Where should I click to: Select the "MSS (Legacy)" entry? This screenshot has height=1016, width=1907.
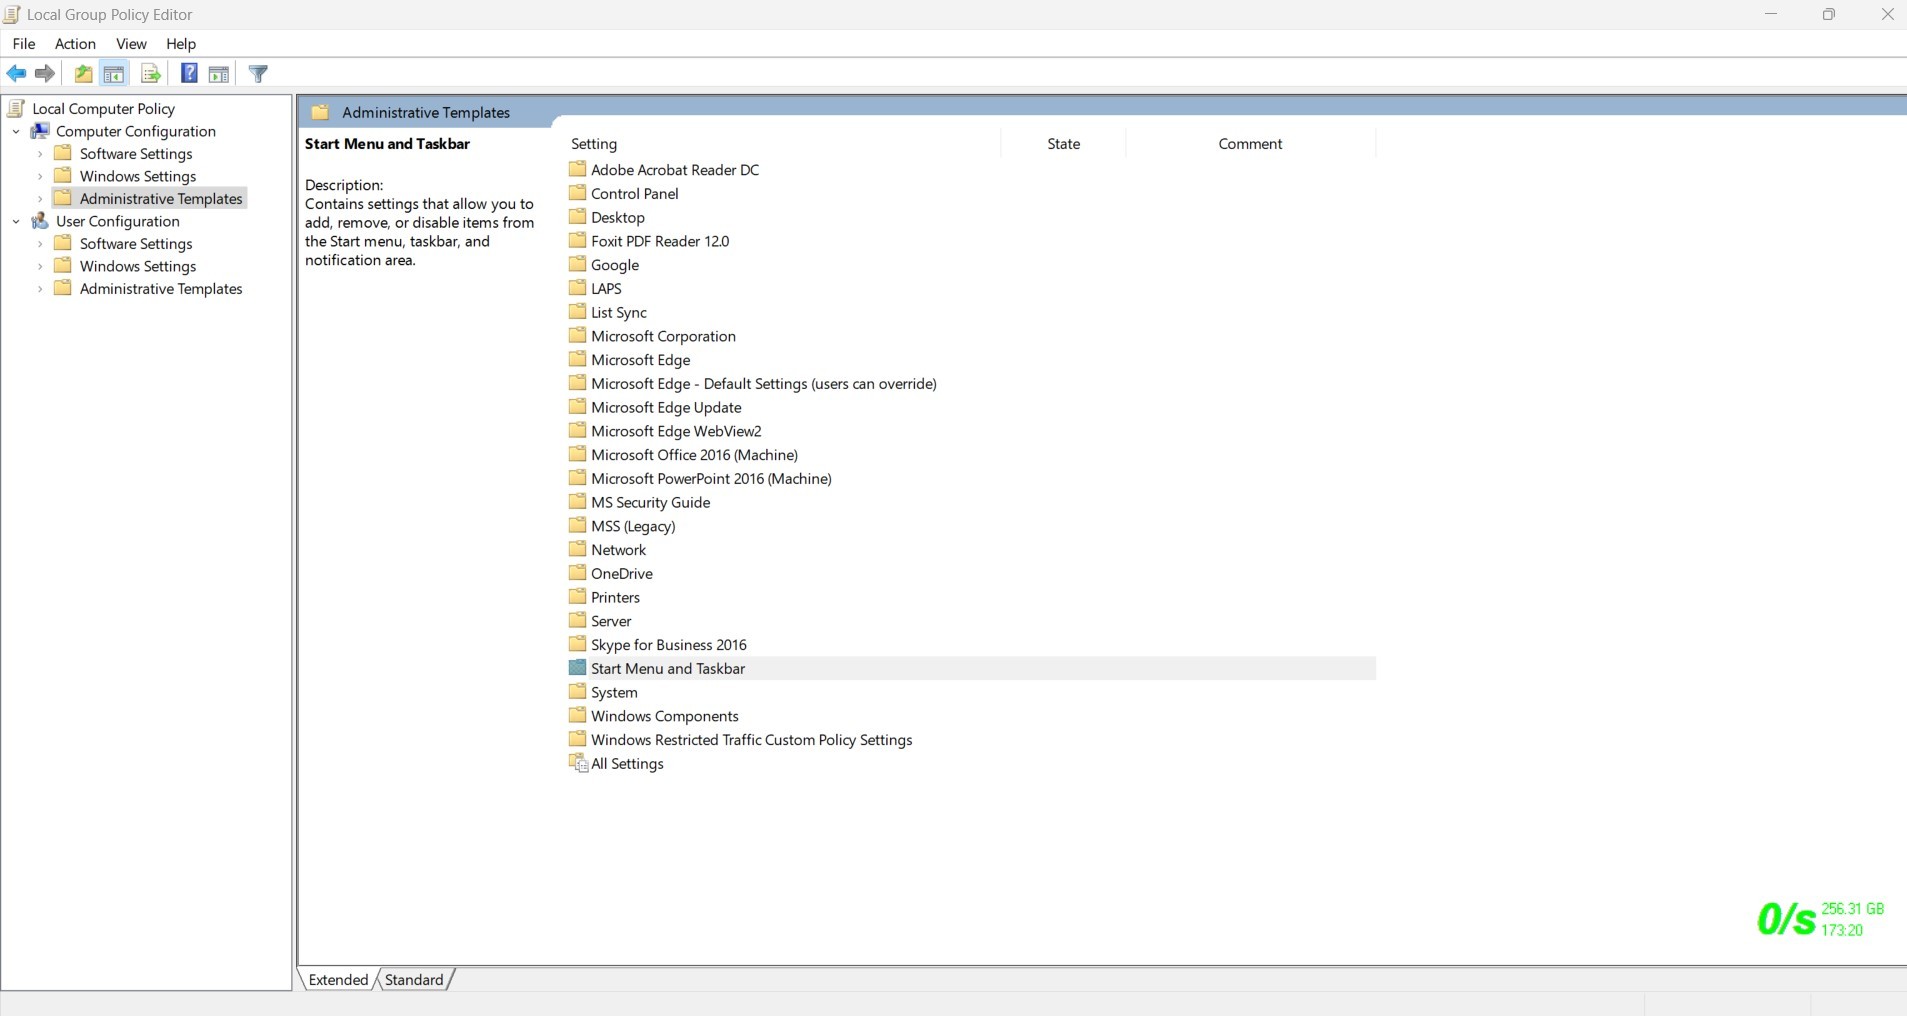[633, 526]
